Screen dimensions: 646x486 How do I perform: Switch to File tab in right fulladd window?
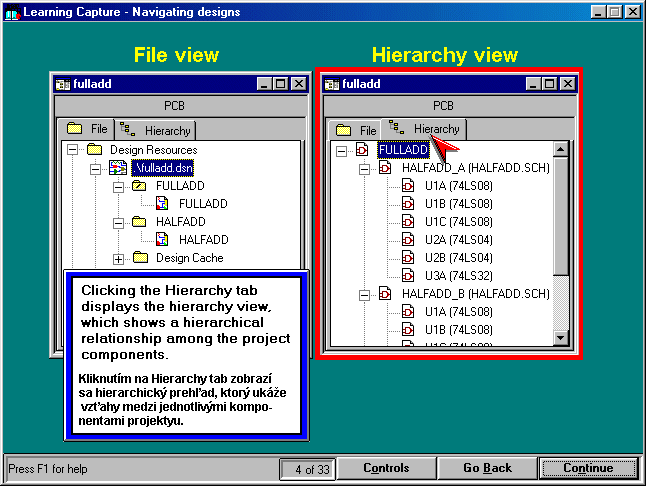(357, 130)
